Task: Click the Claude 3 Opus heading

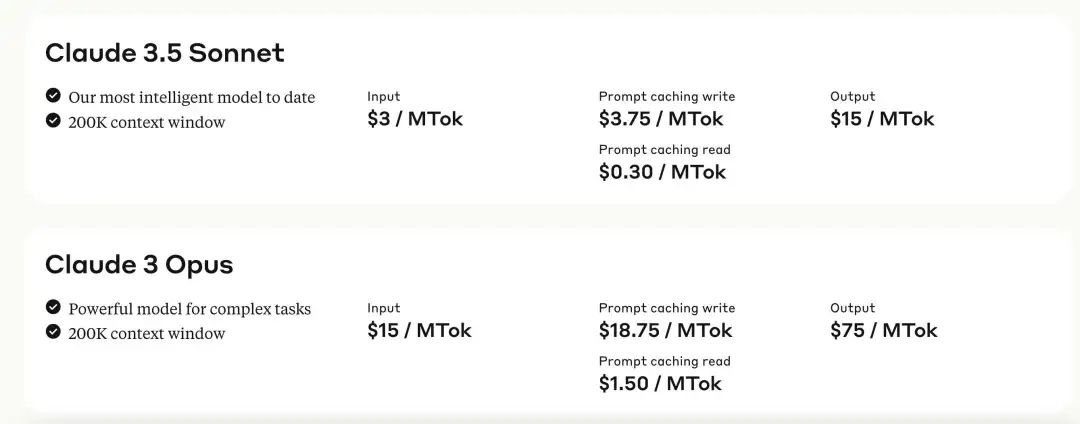Action: [x=139, y=264]
